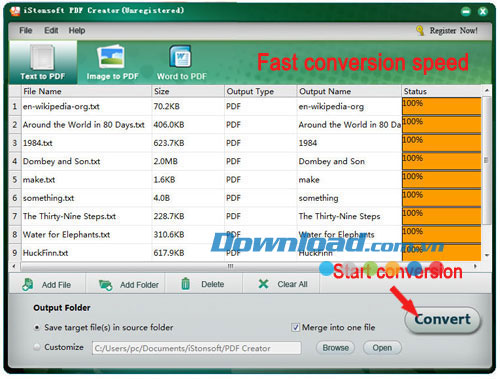Click the Add File button label

tap(56, 285)
